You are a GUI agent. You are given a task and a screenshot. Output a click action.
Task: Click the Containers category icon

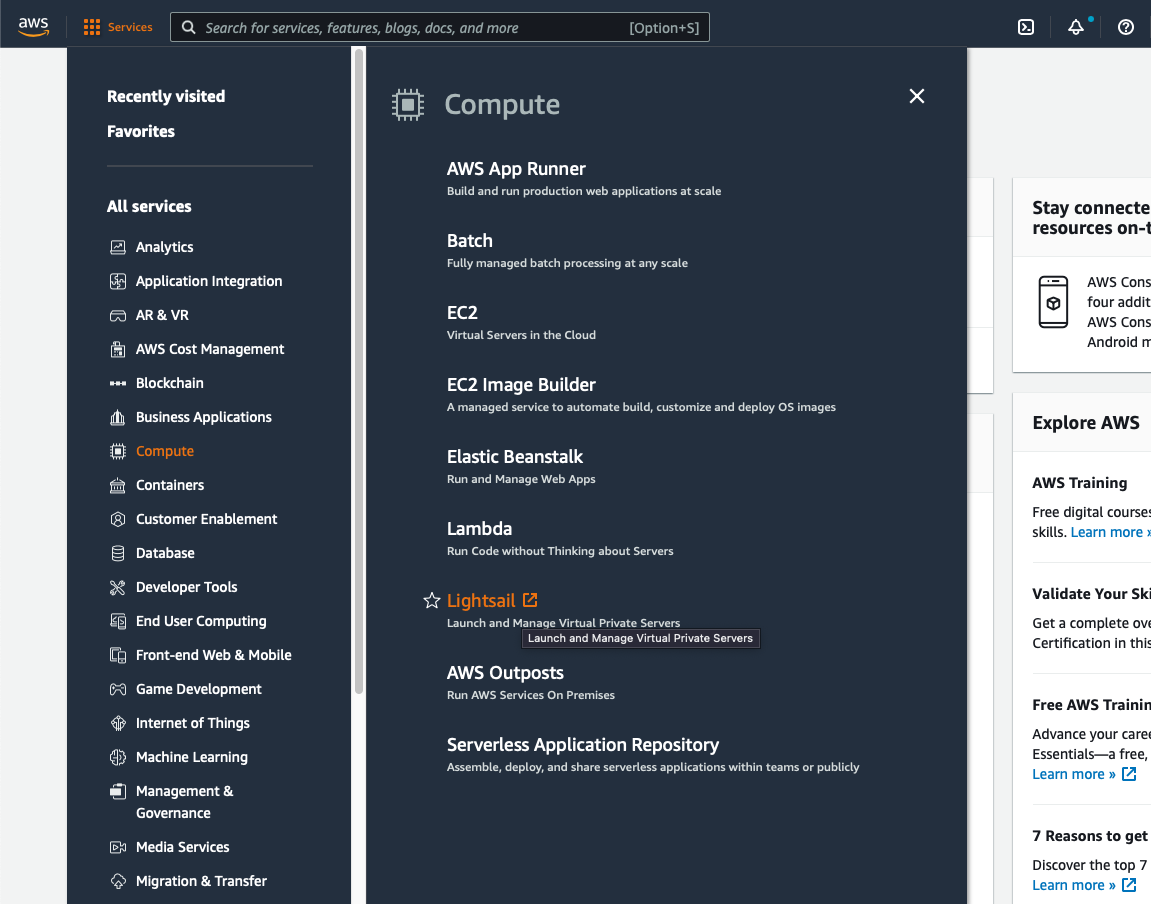117,485
